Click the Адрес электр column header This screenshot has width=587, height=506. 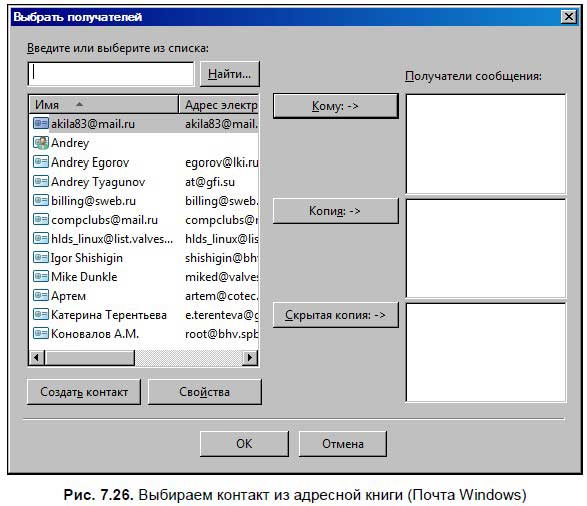pyautogui.click(x=219, y=104)
